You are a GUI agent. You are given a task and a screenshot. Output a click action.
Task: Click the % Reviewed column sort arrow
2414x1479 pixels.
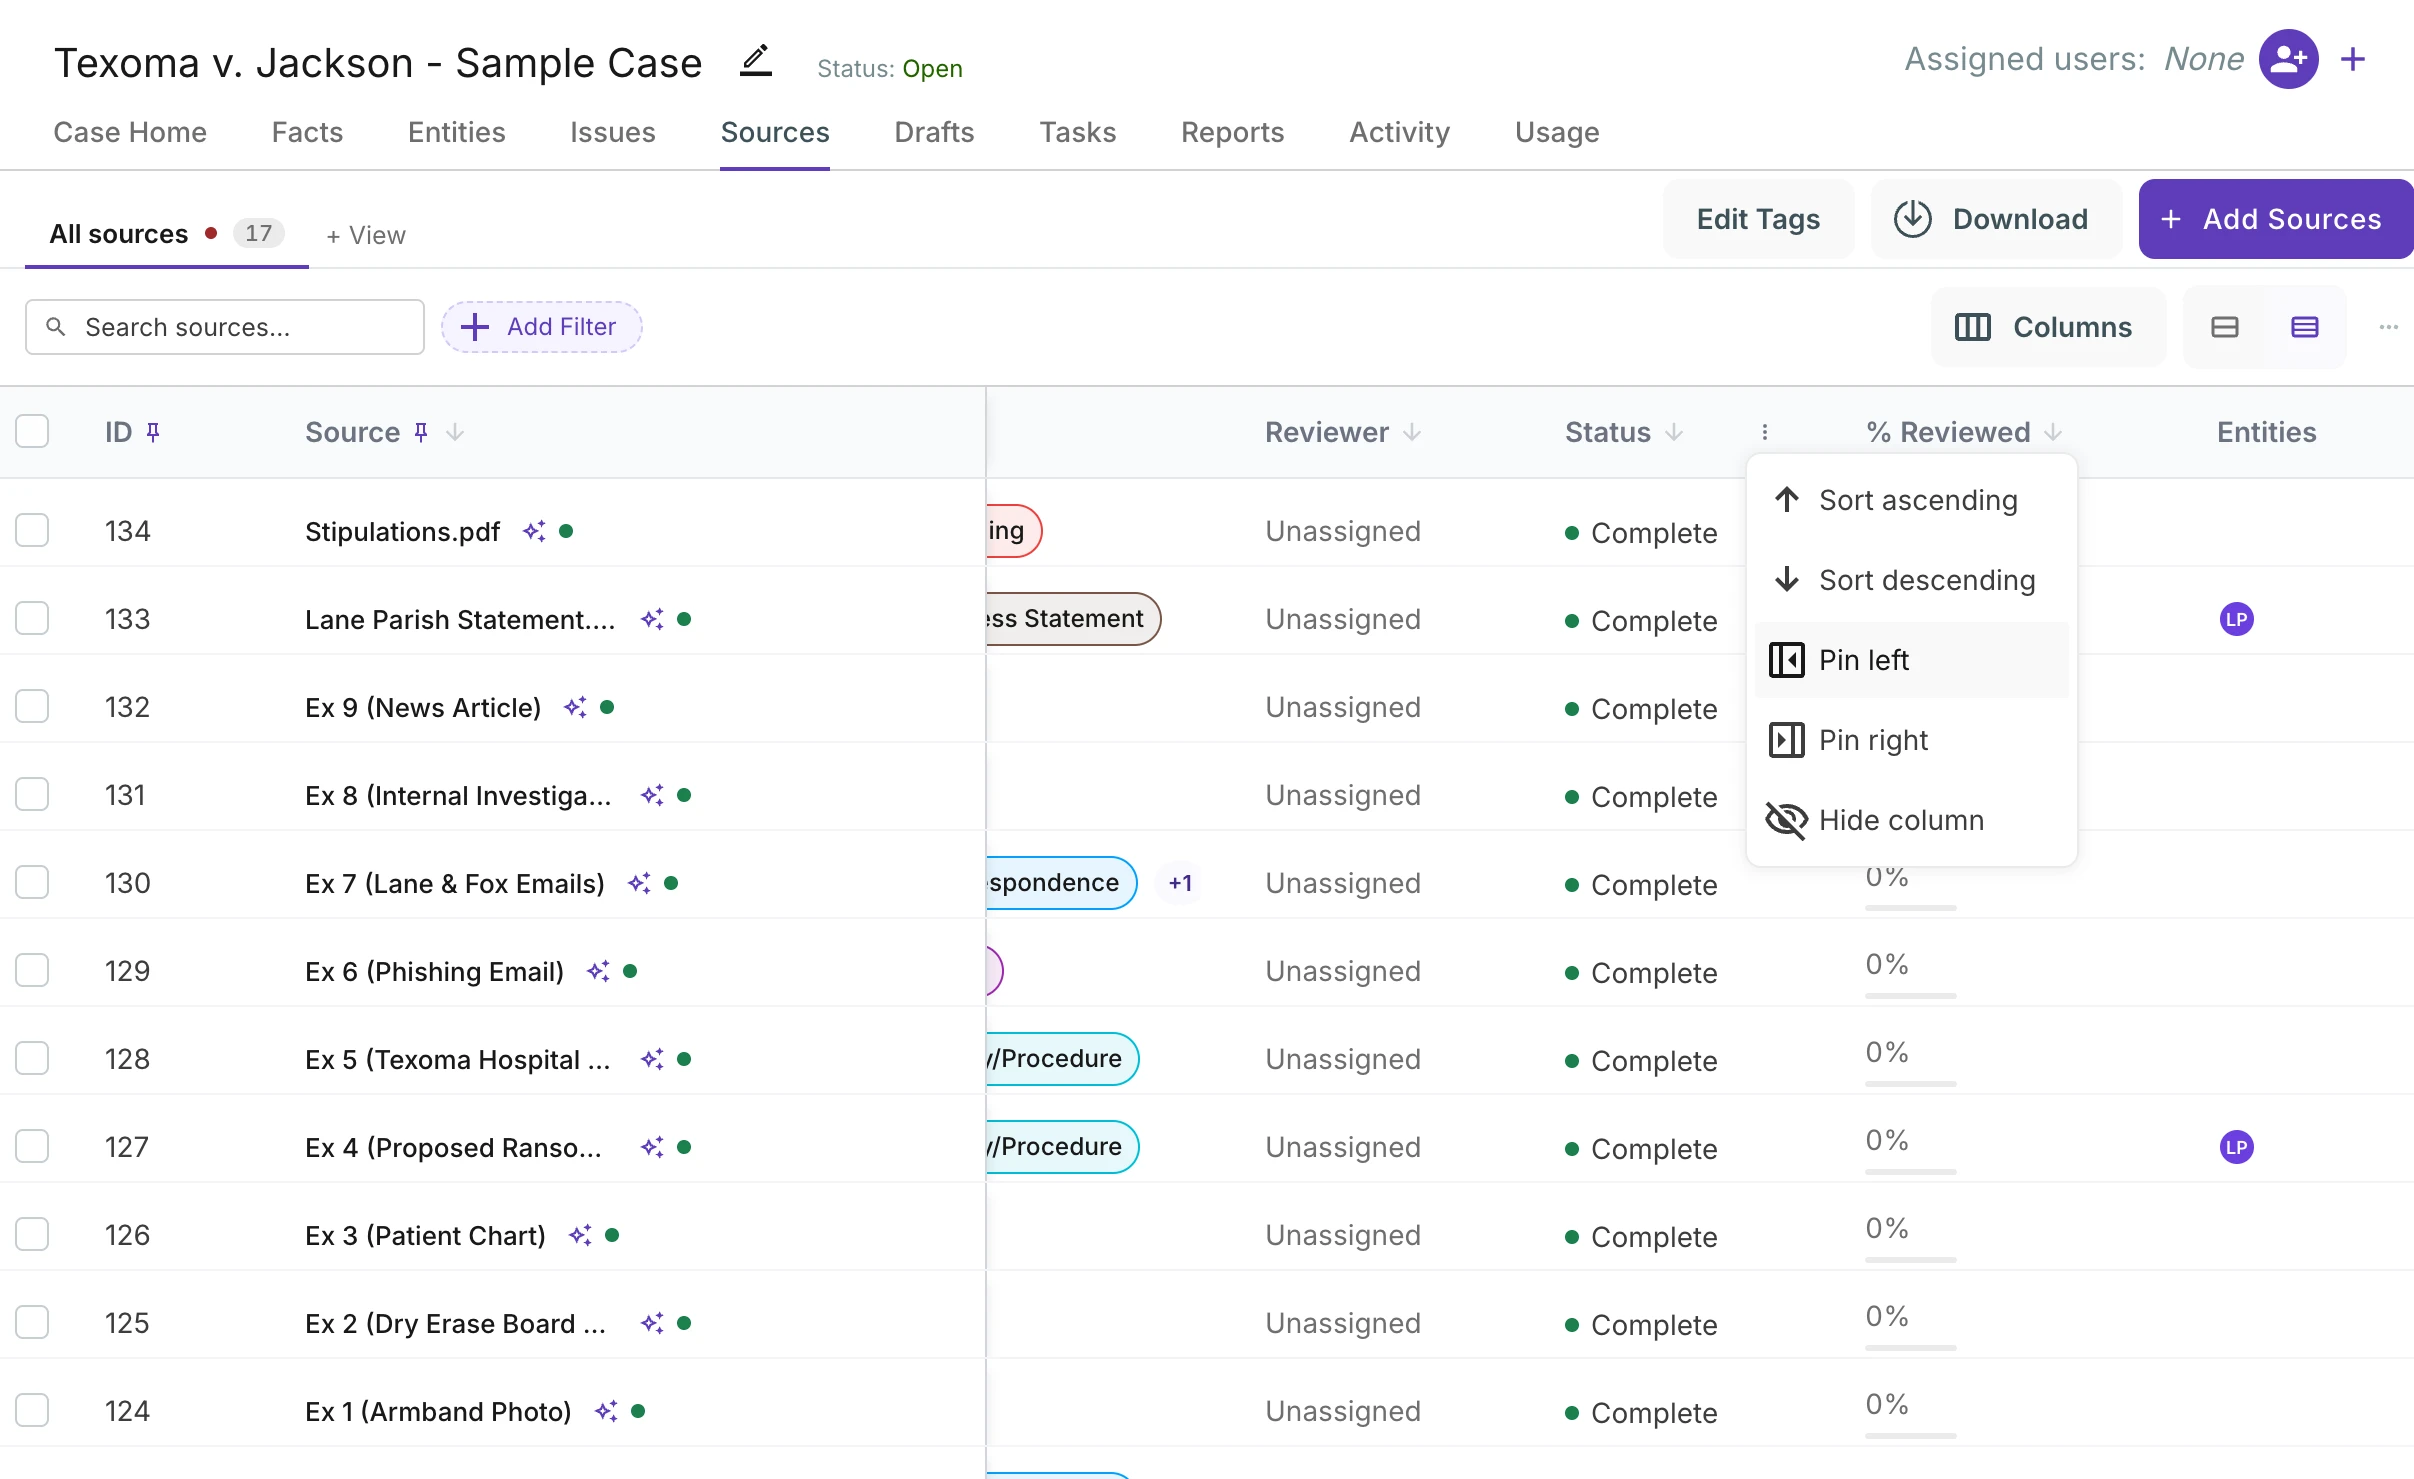click(x=2053, y=432)
